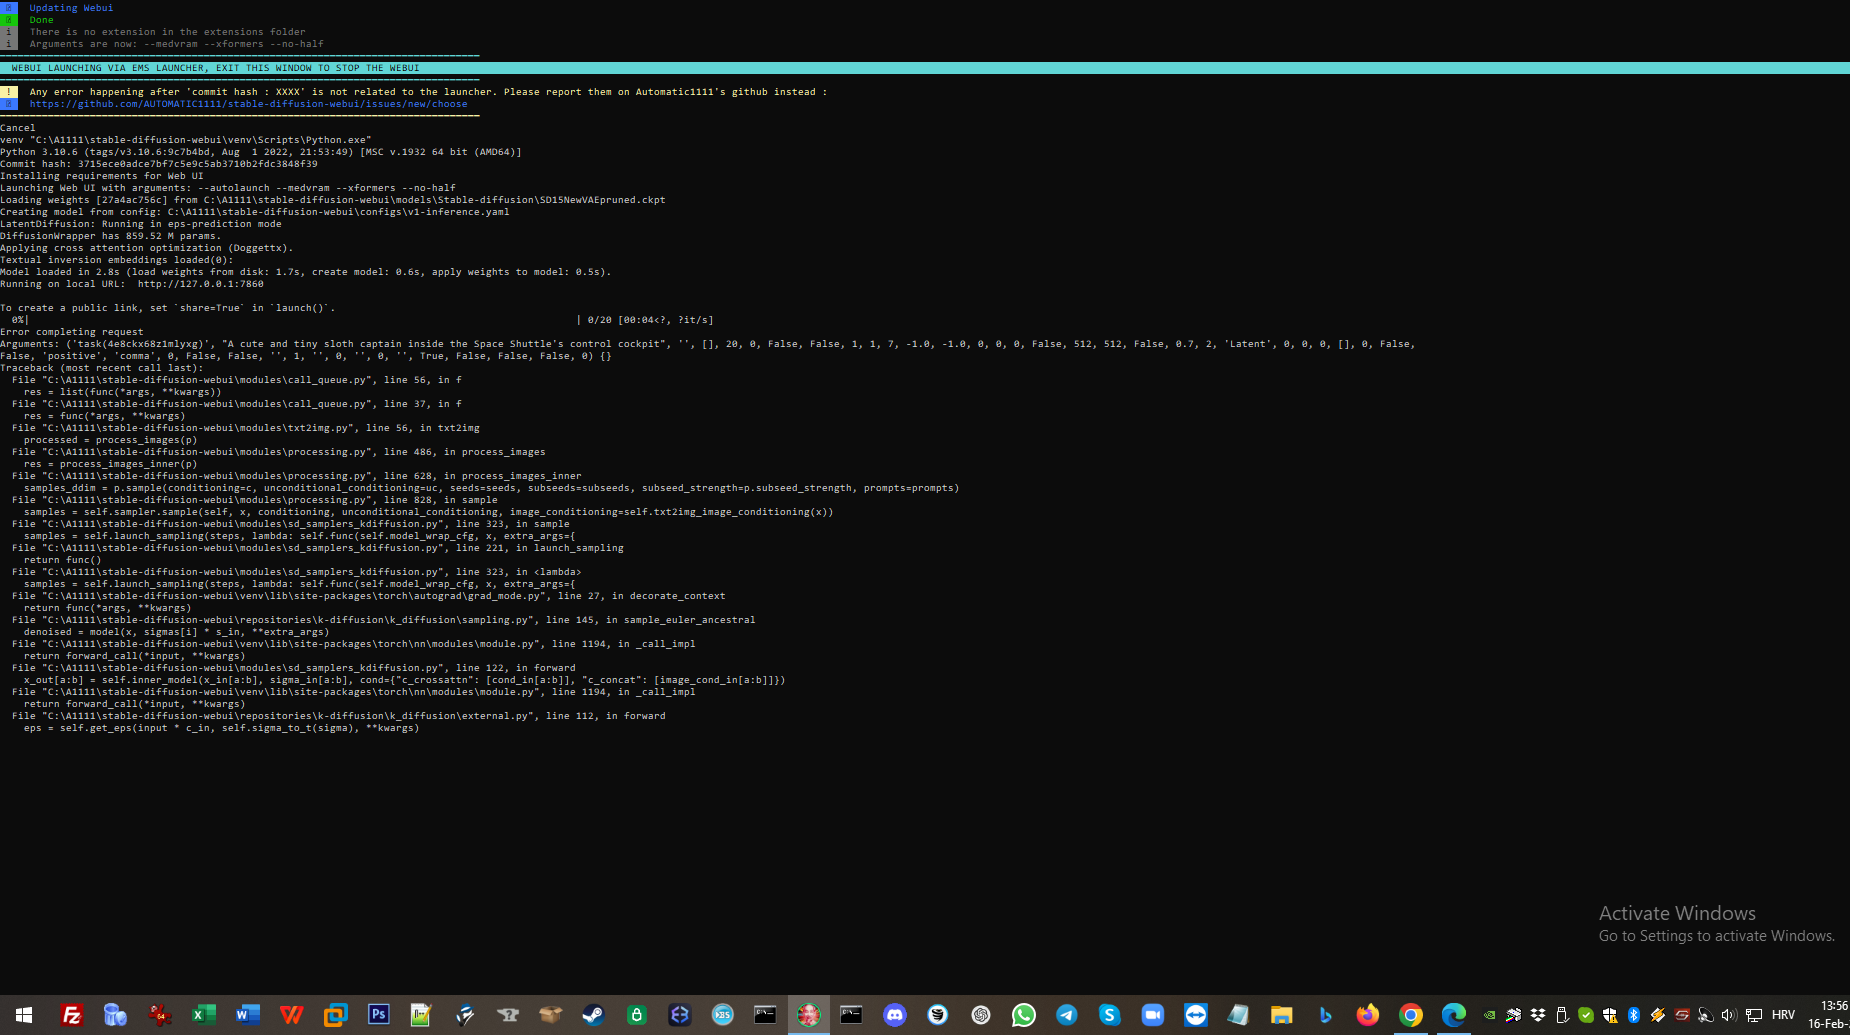The height and width of the screenshot is (1035, 1850).
Task: Switch keyboard language via HRV indicator
Action: tap(1783, 1015)
